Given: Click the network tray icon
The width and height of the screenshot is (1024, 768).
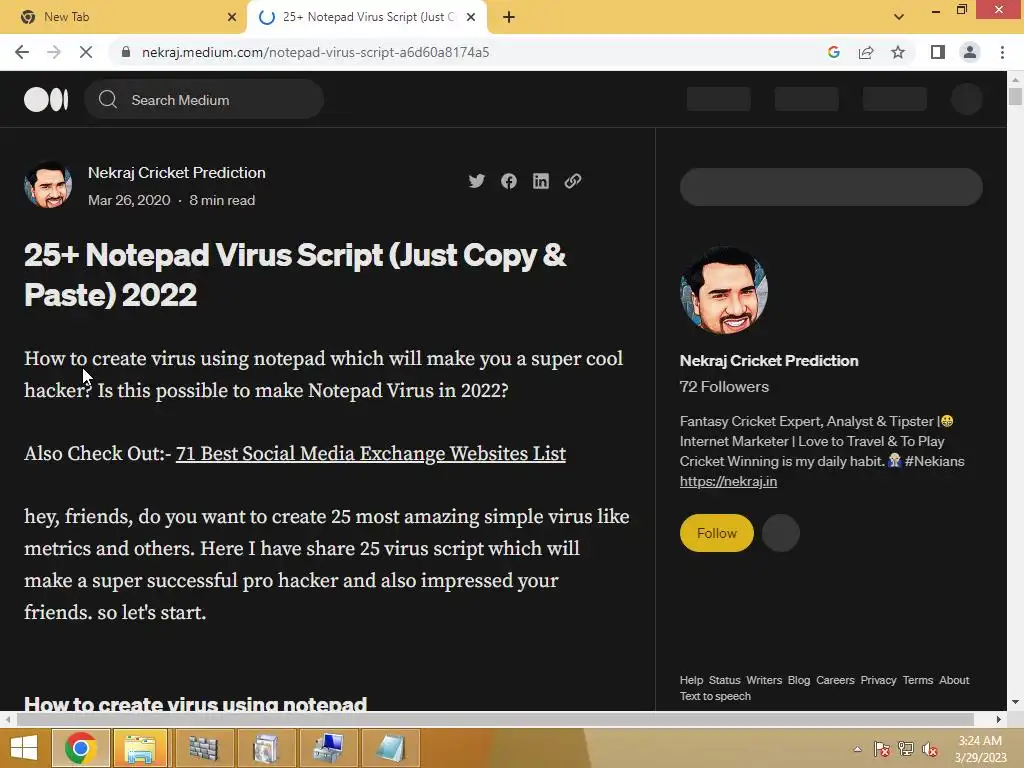Looking at the screenshot, I should 906,749.
